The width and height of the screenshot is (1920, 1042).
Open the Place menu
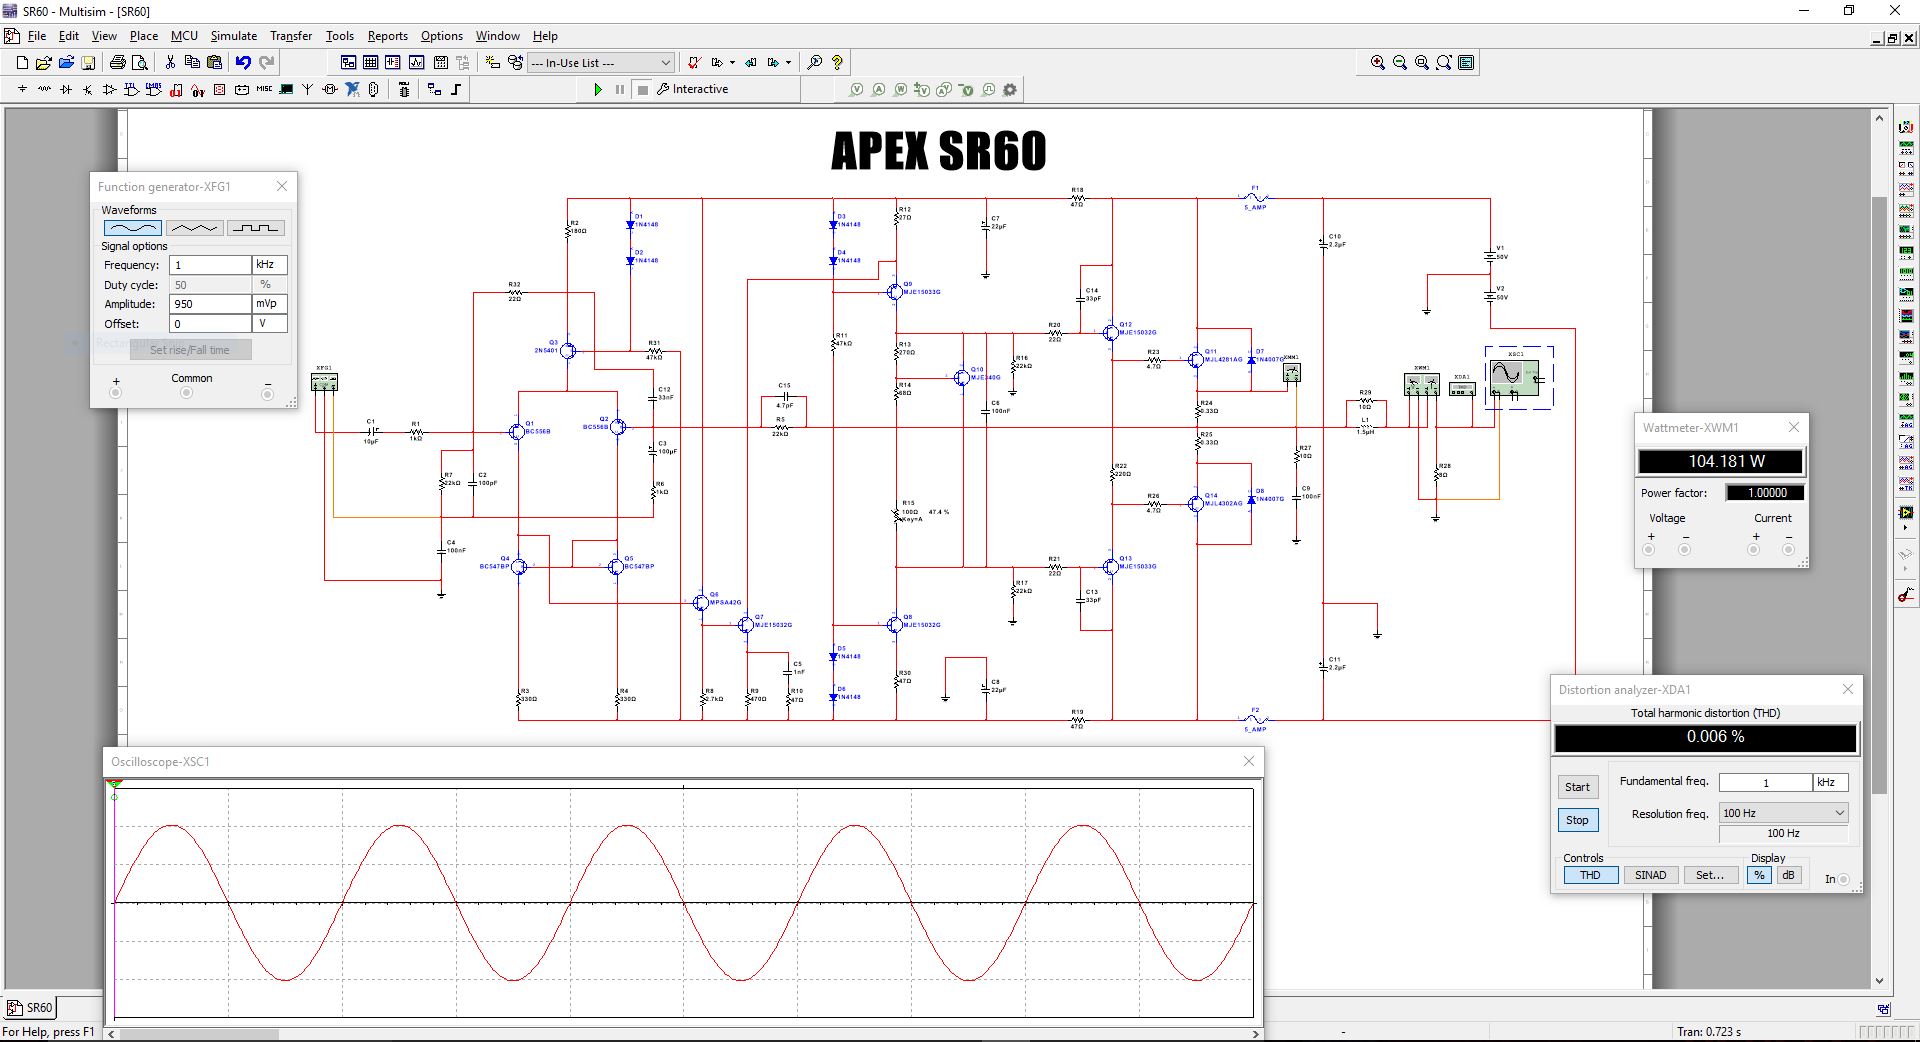point(144,36)
